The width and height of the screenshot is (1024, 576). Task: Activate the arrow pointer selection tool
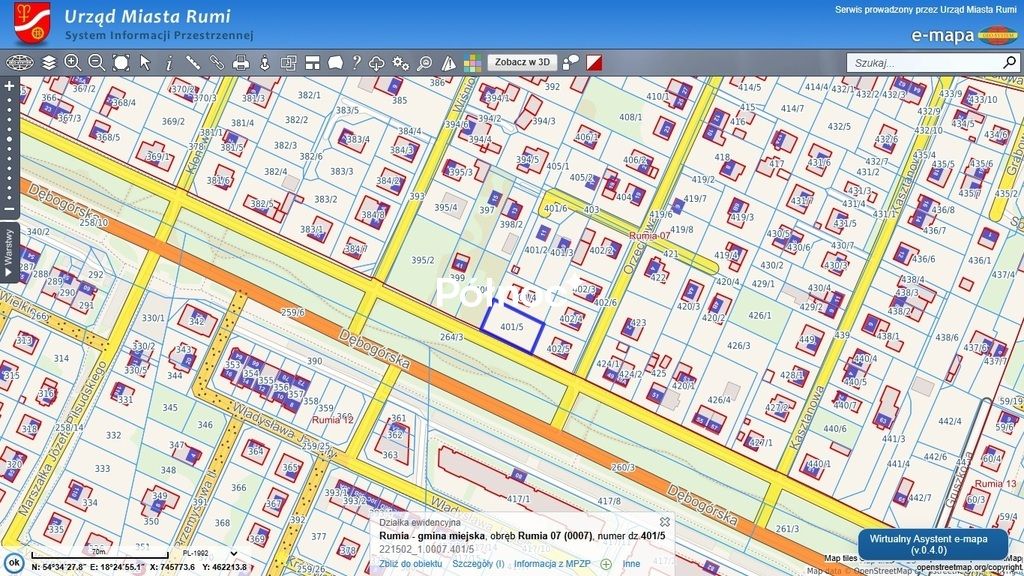point(145,63)
